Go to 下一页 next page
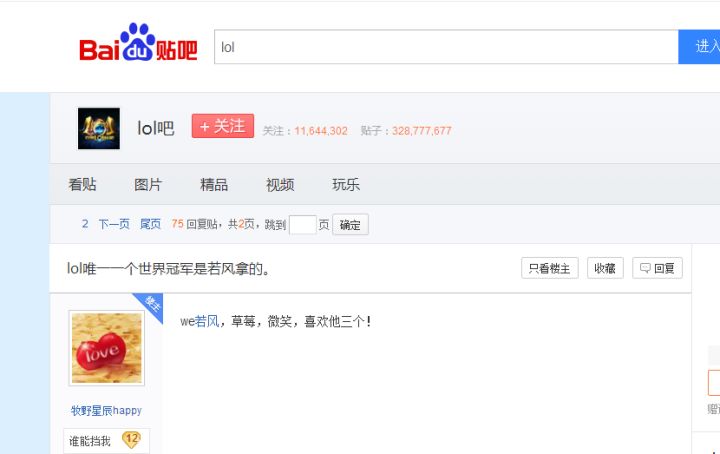Viewport: 720px width, 454px height. pos(114,224)
